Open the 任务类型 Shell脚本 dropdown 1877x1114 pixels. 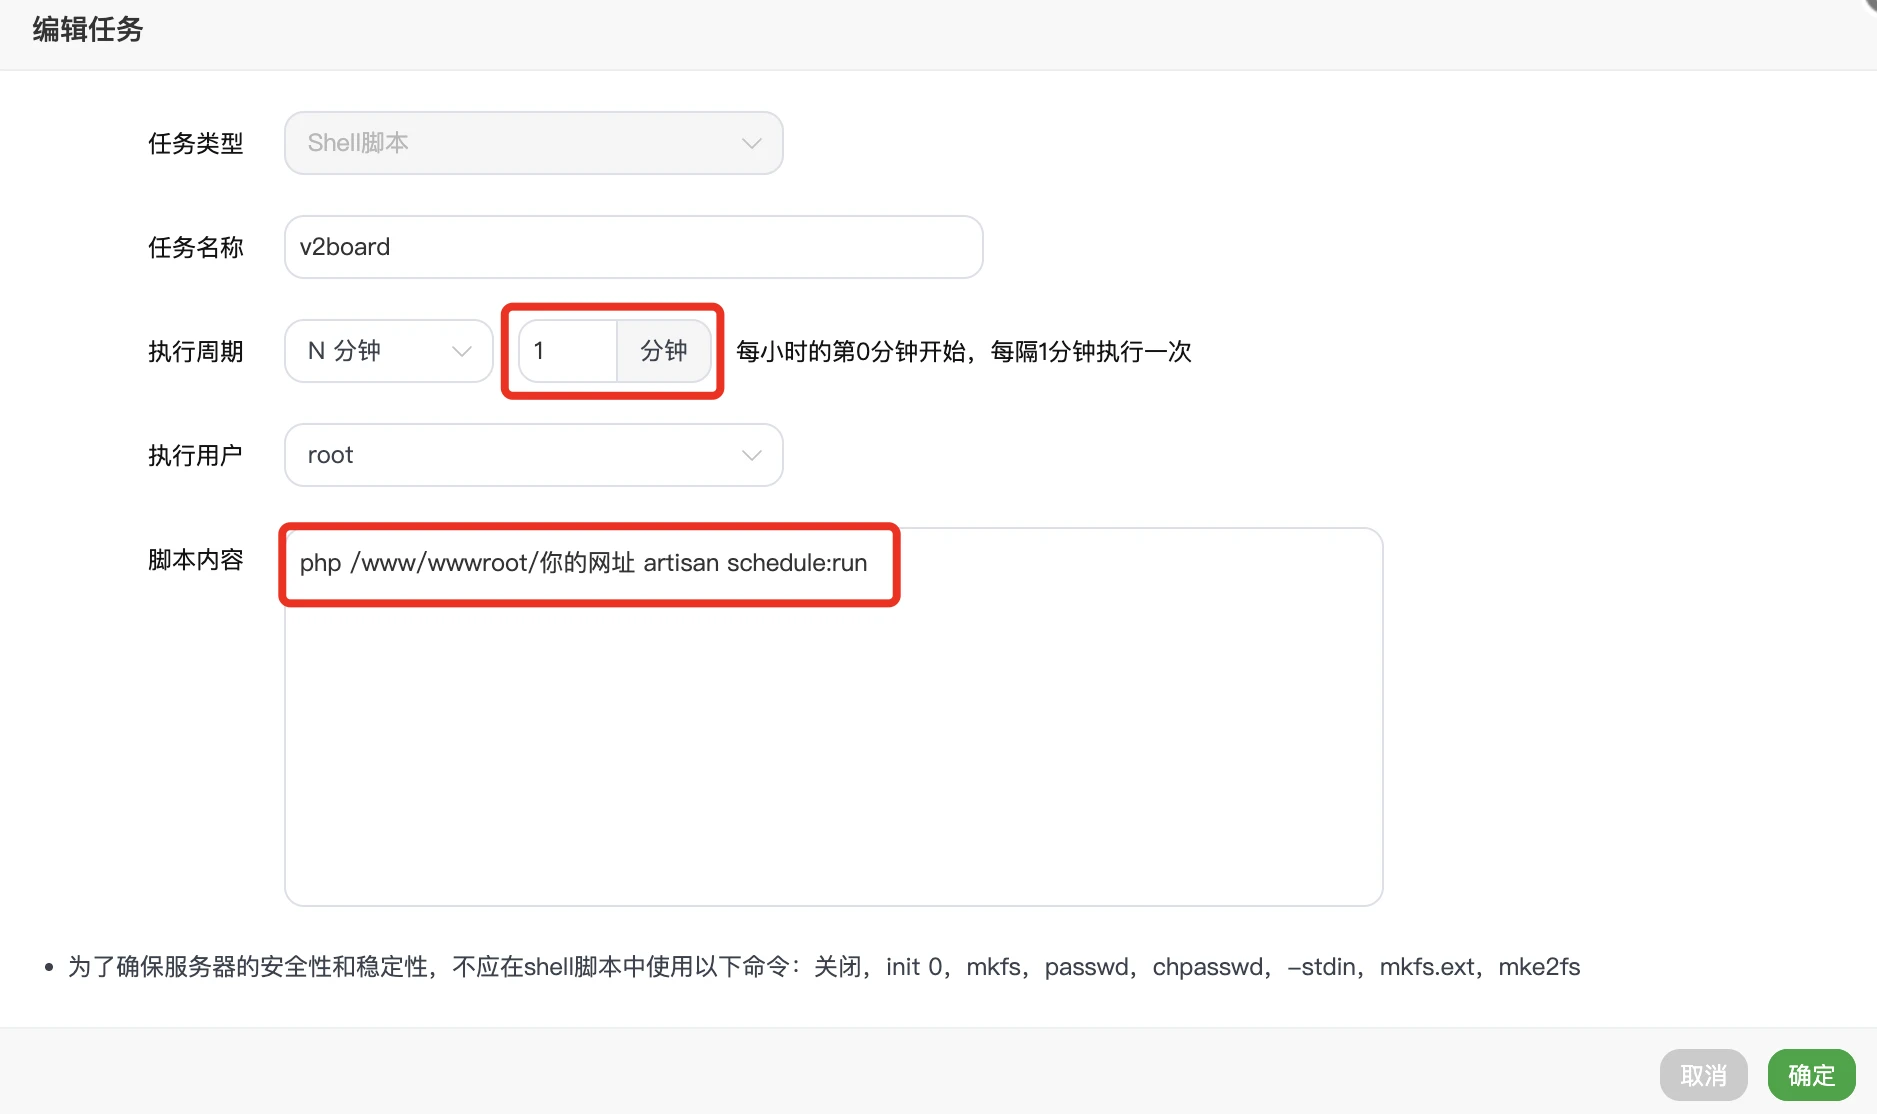pyautogui.click(x=533, y=143)
